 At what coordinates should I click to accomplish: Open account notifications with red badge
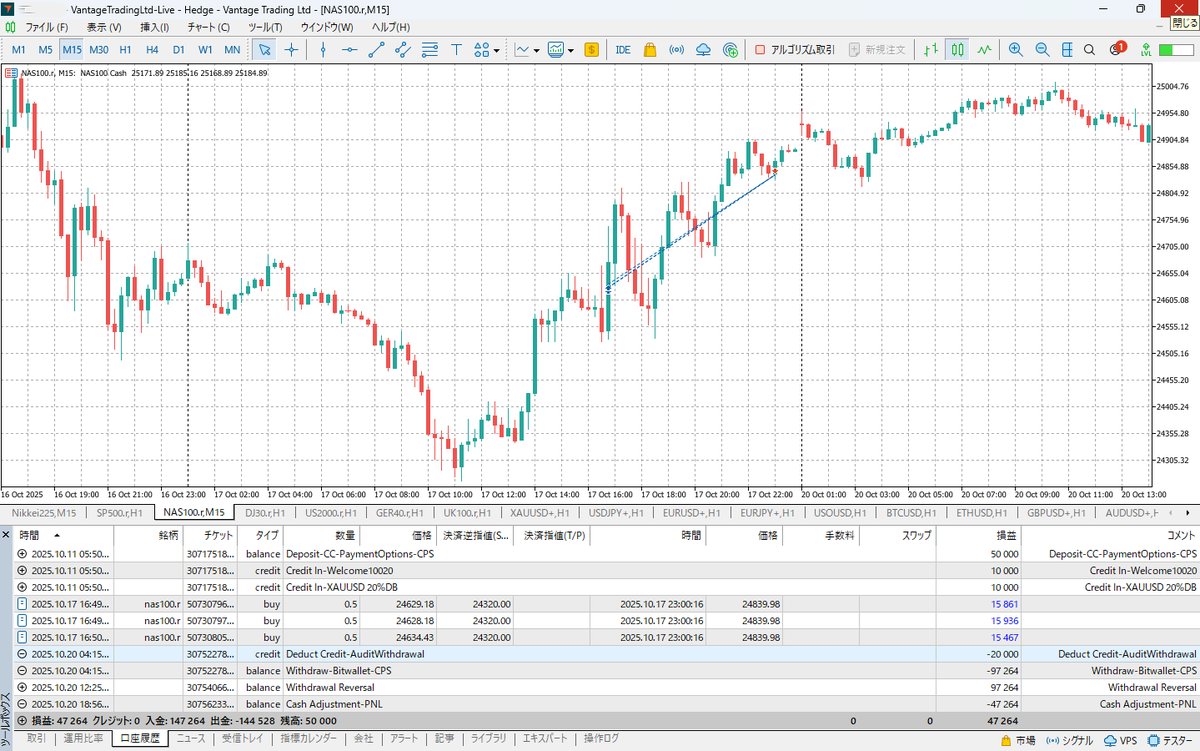(1118, 49)
